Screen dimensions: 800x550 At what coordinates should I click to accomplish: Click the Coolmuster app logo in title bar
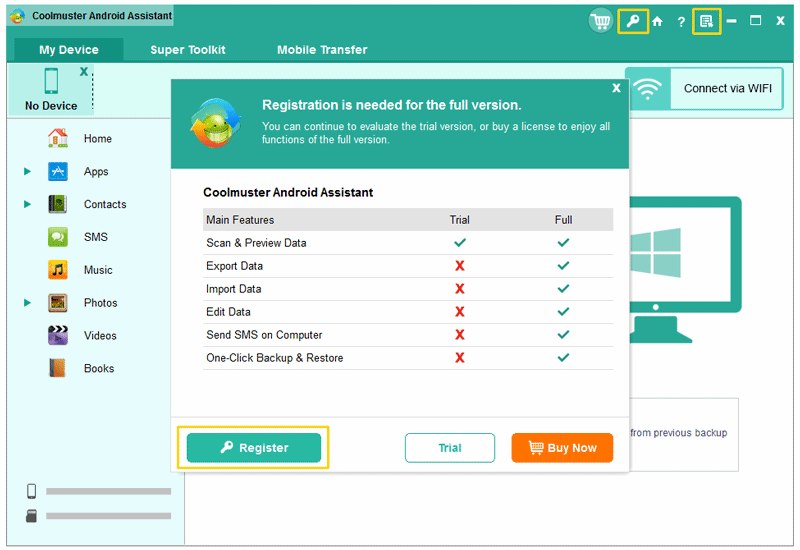17,16
